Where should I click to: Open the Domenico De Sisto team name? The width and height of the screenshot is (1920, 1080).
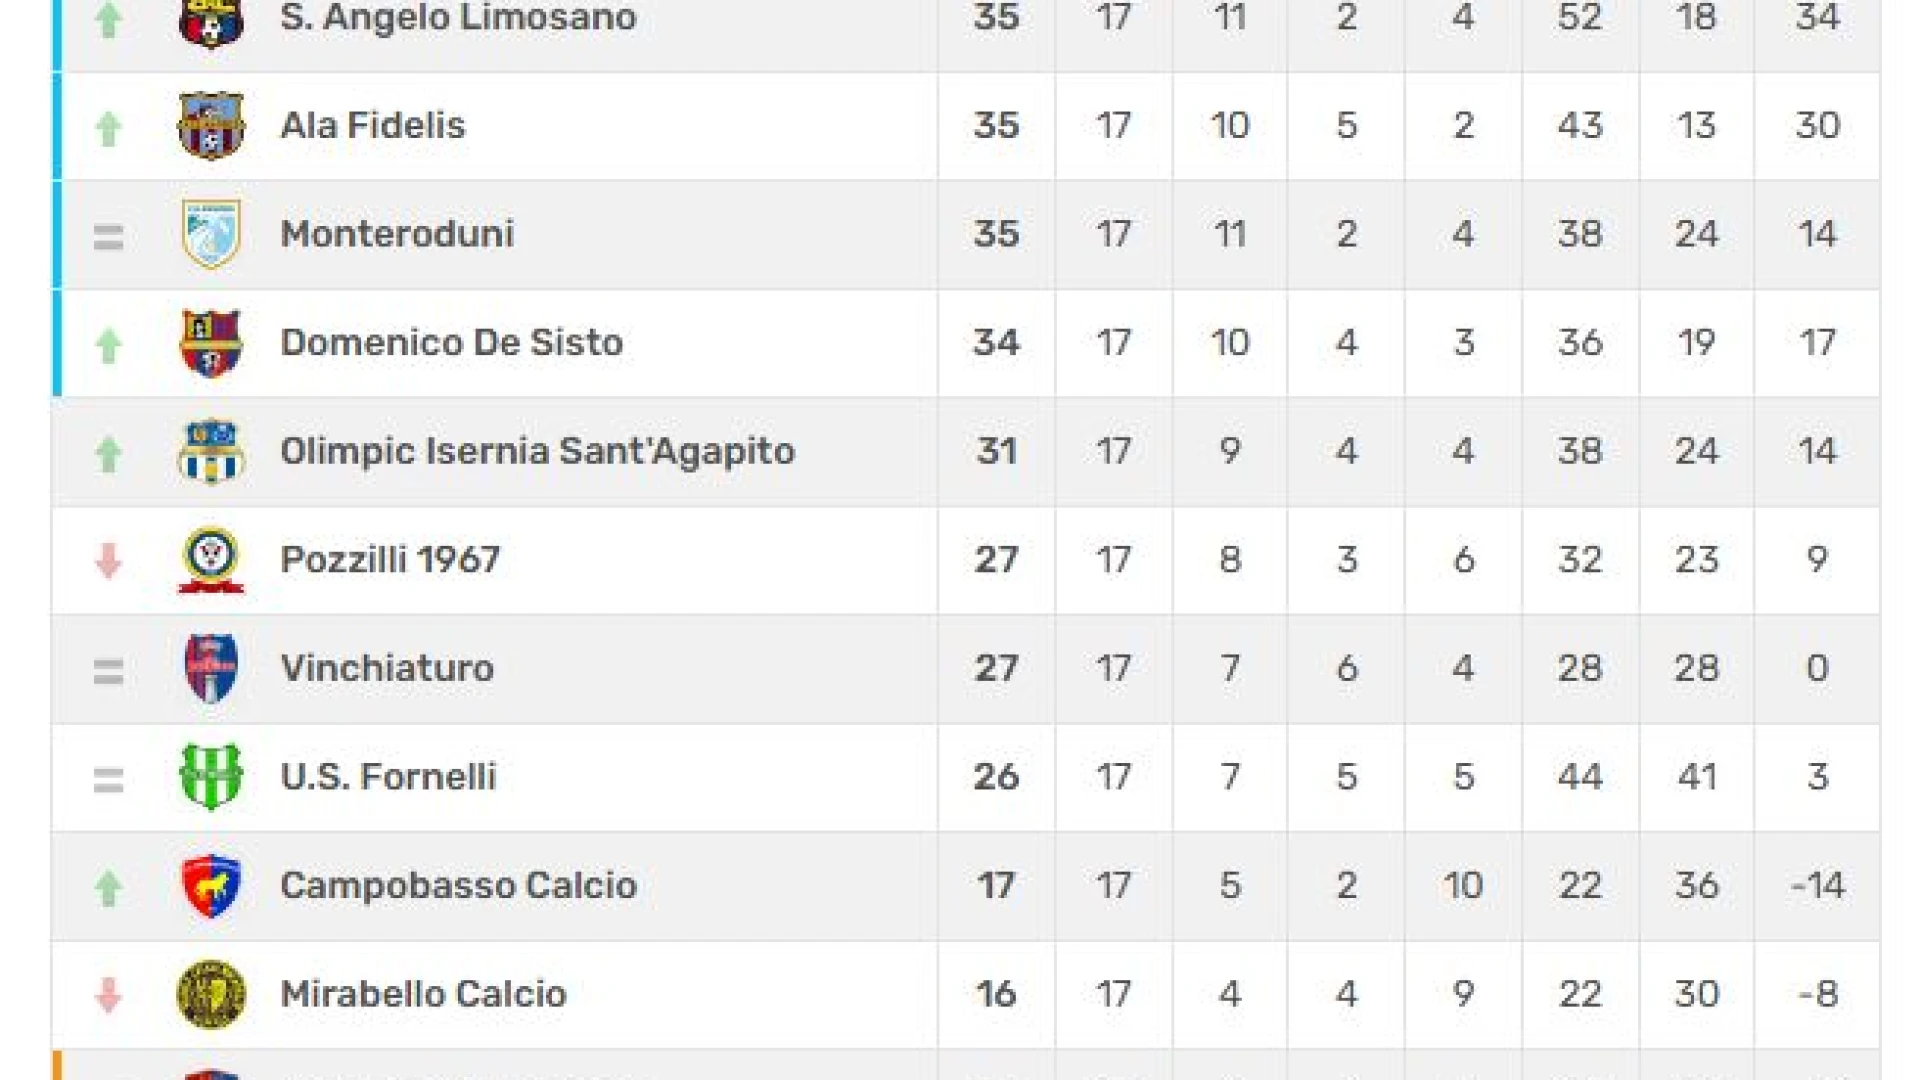click(451, 343)
